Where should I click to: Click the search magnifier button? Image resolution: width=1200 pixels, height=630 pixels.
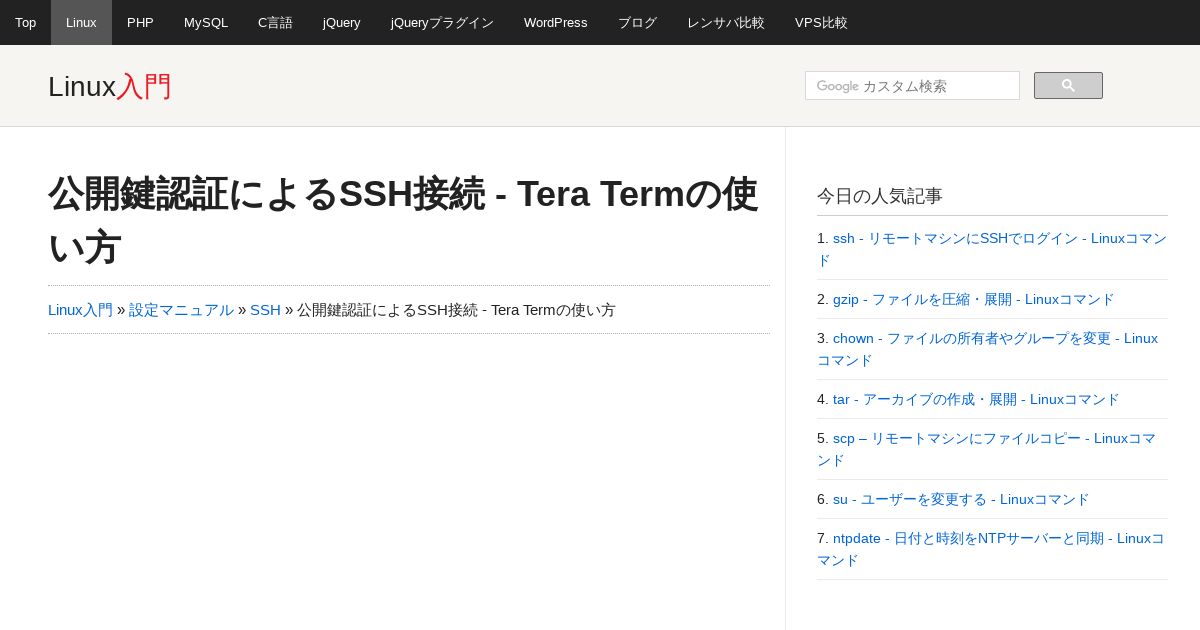pyautogui.click(x=1068, y=86)
